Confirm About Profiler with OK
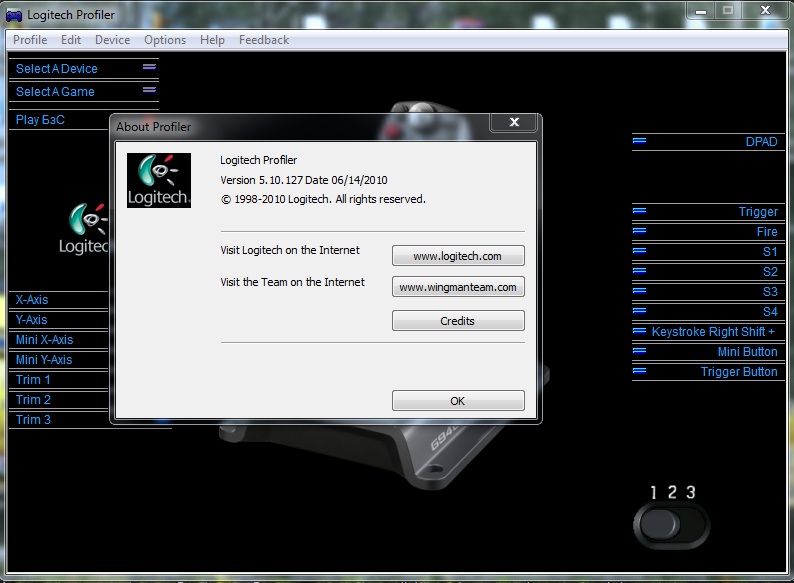This screenshot has width=794, height=583. point(458,401)
